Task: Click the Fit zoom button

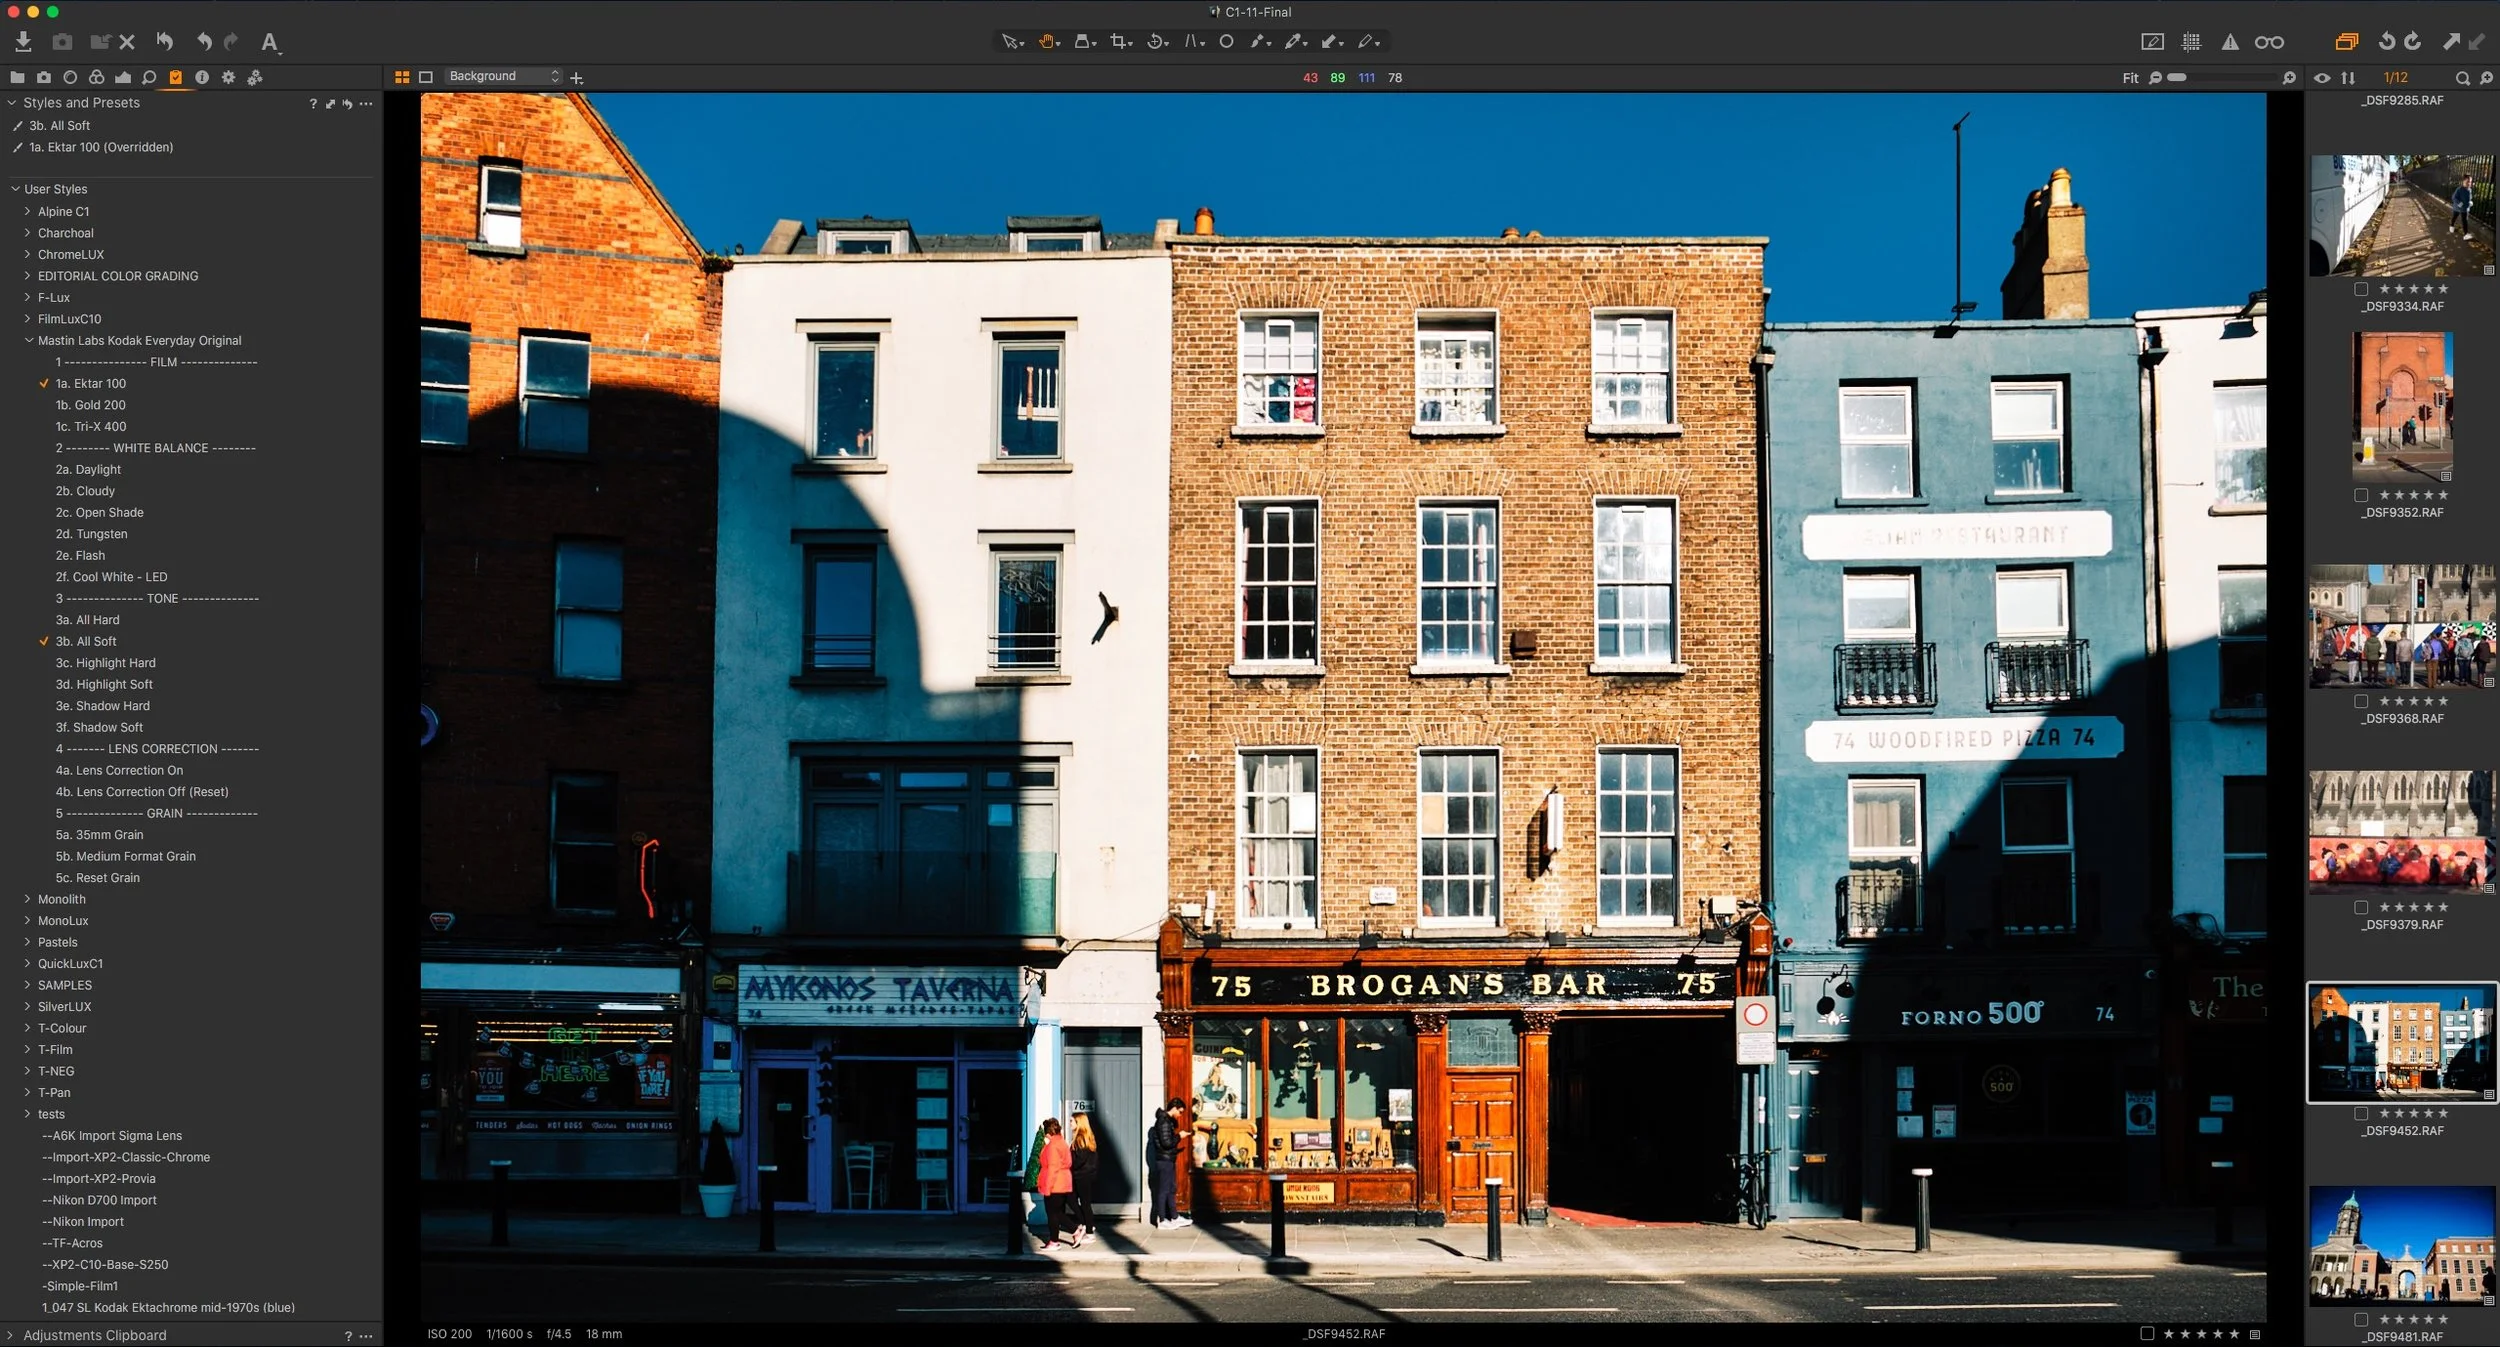Action: [2130, 78]
